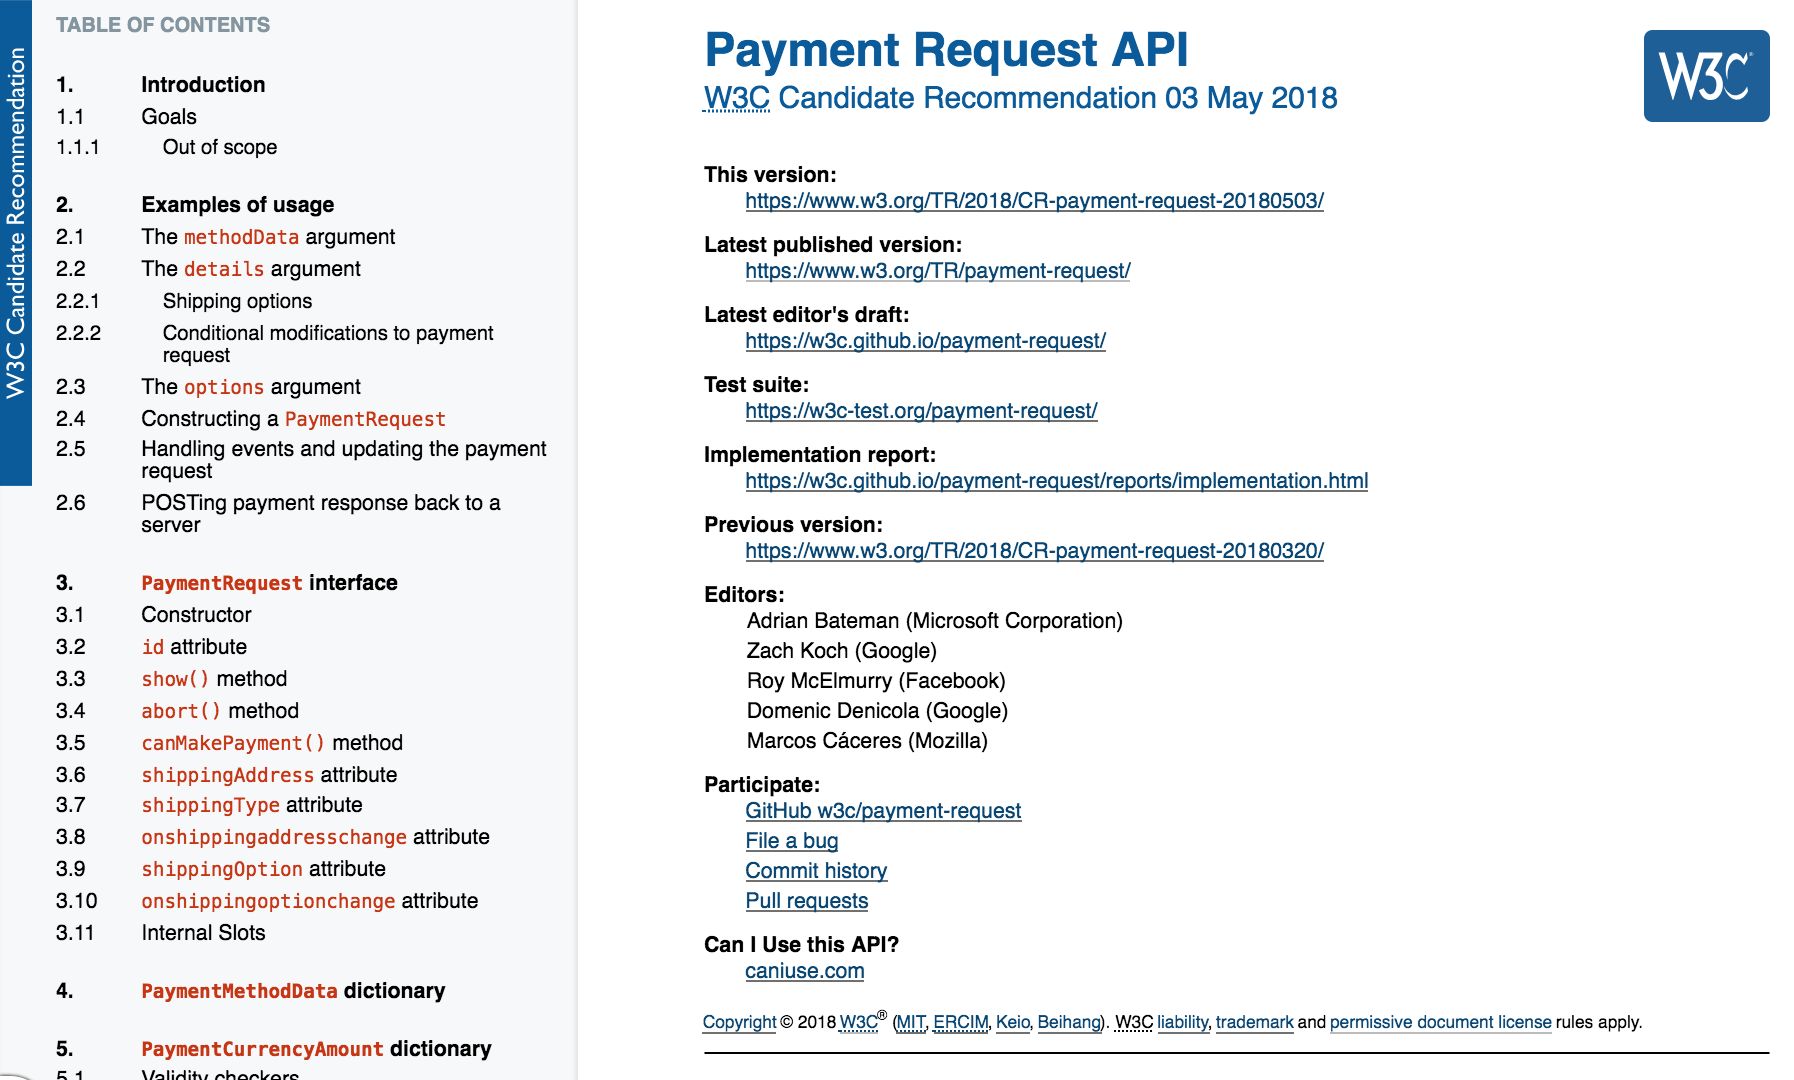The height and width of the screenshot is (1080, 1794).
Task: Select editor name Marcos Cáceres
Action: pos(824,741)
